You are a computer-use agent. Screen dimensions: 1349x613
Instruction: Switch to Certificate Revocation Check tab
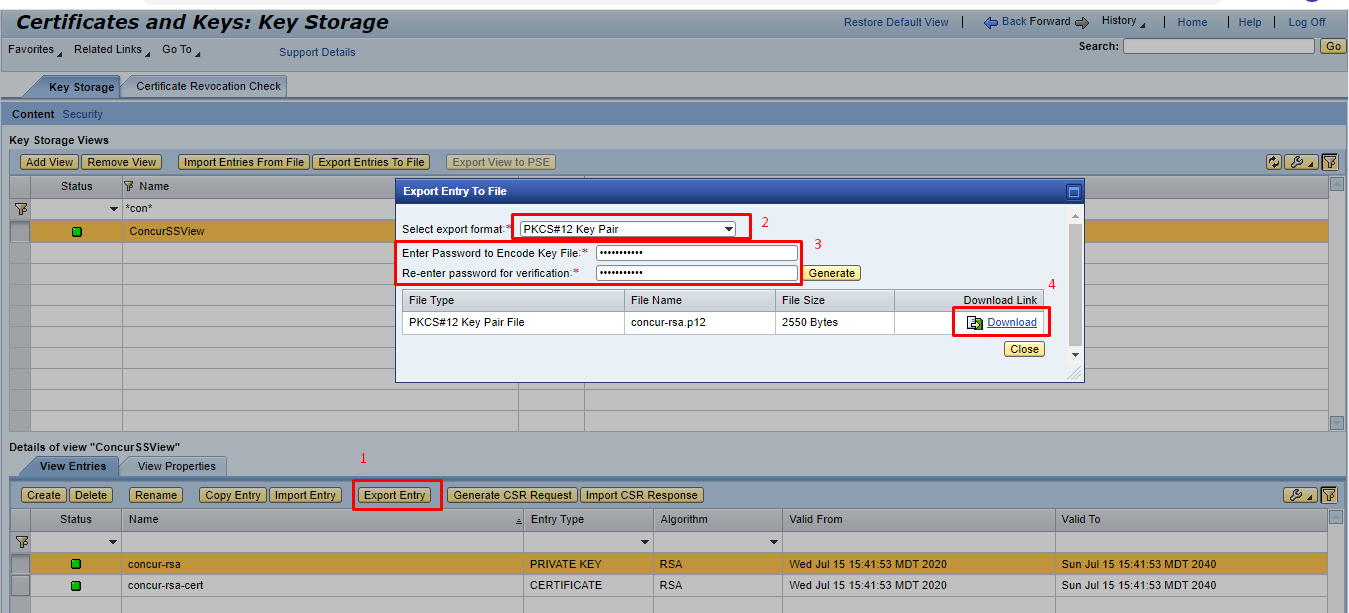click(208, 86)
